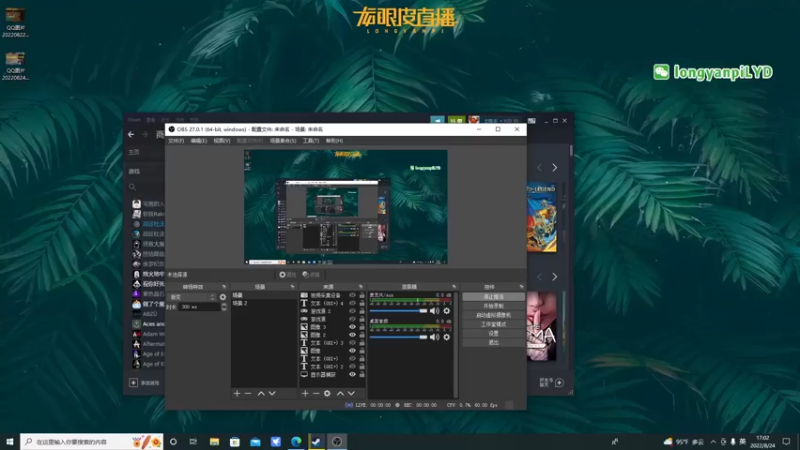Toggle visibility of 视频采集设备 source
Screen dimensions: 800x450
tap(352, 295)
